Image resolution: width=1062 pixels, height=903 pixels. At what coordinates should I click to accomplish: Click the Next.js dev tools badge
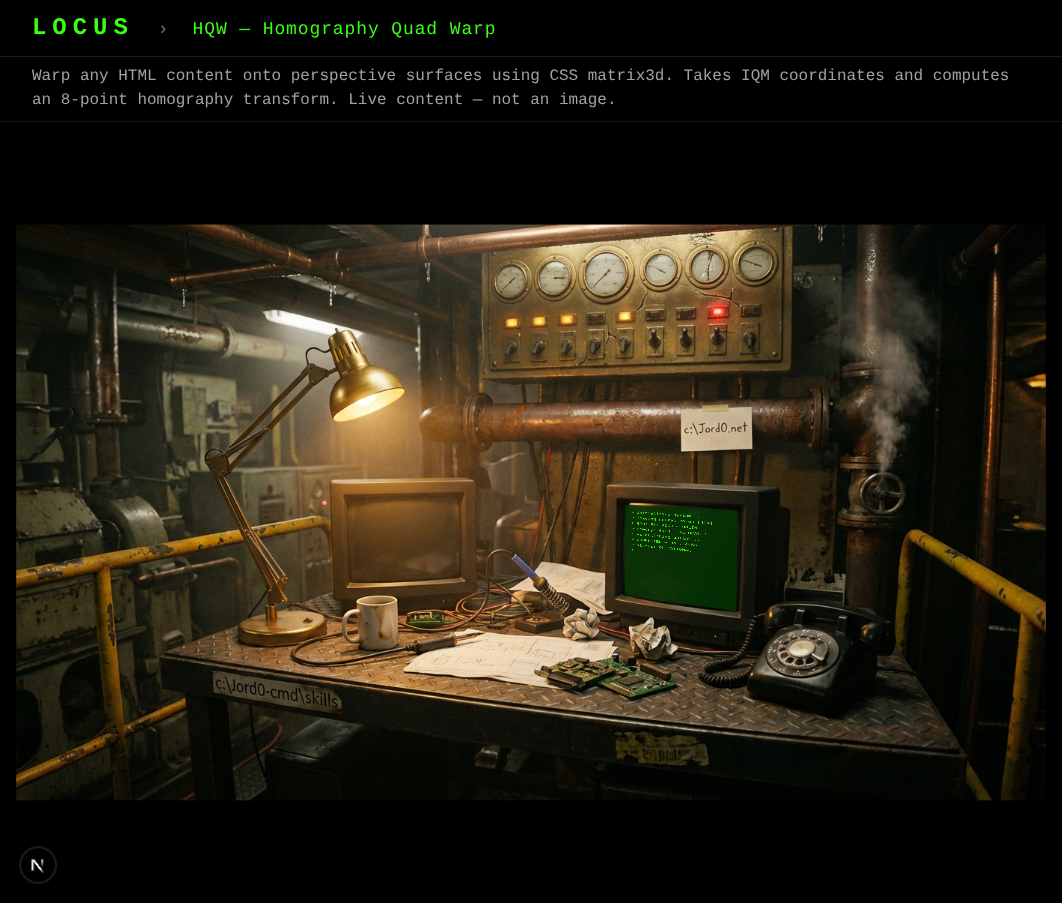click(38, 865)
